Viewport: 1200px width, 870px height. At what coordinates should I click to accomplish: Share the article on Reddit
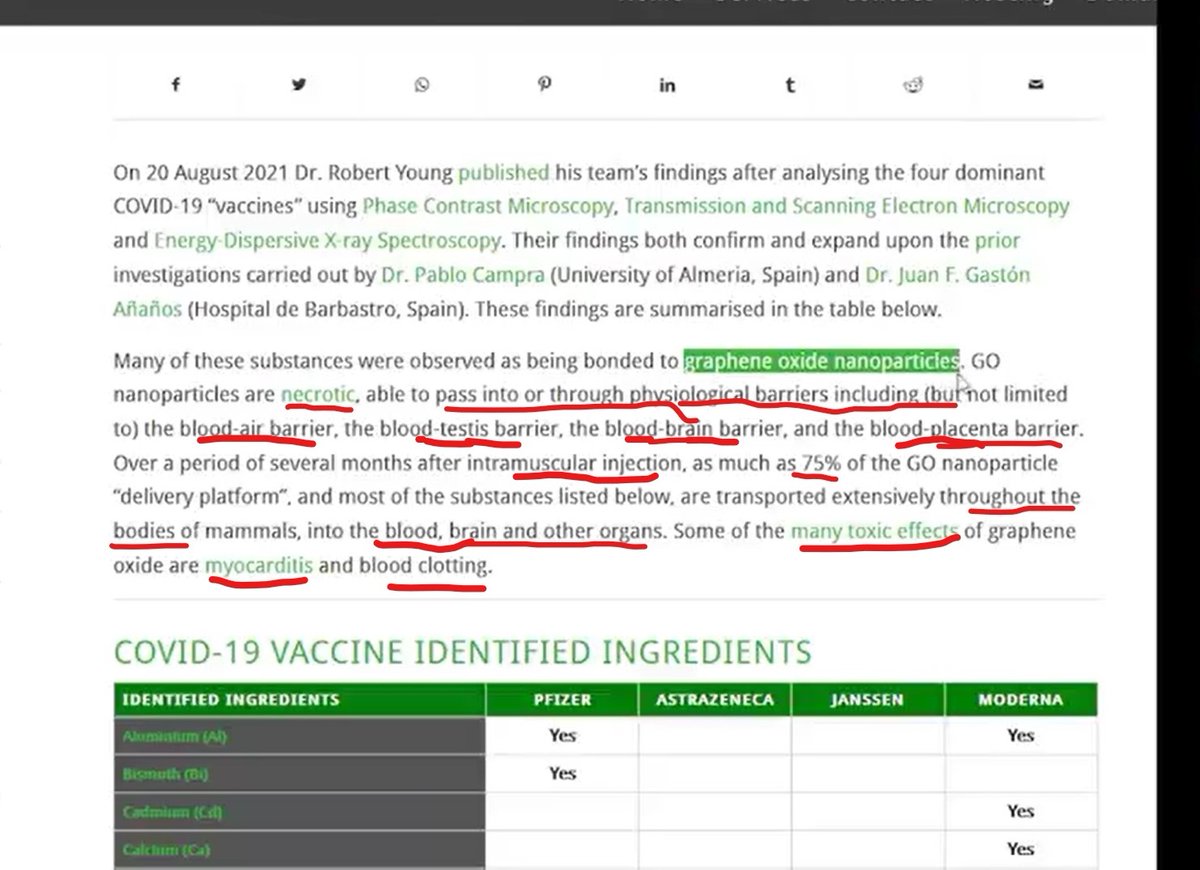click(x=913, y=85)
